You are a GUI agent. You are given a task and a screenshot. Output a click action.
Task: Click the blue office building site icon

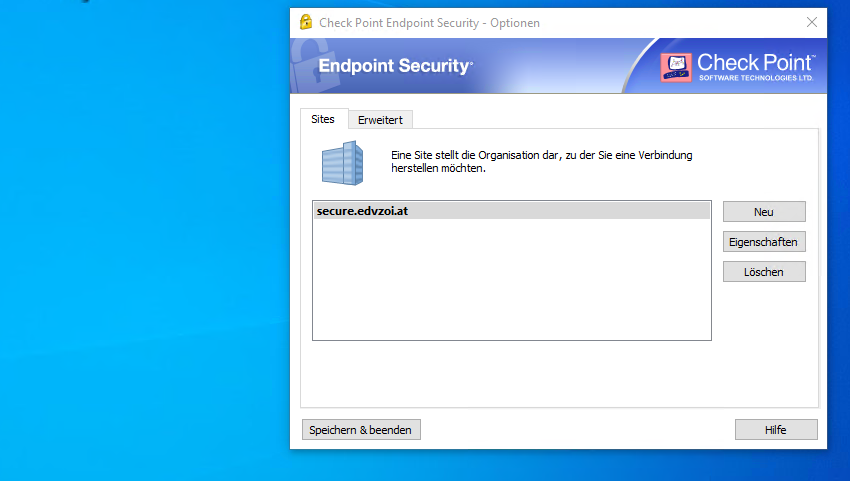point(343,162)
